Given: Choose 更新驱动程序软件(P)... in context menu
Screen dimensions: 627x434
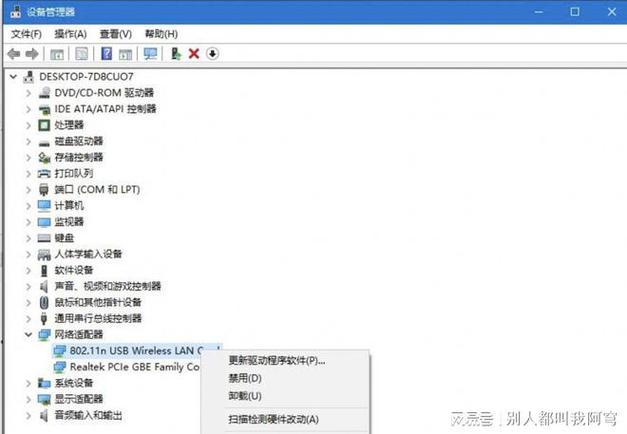Looking at the screenshot, I should tap(277, 361).
